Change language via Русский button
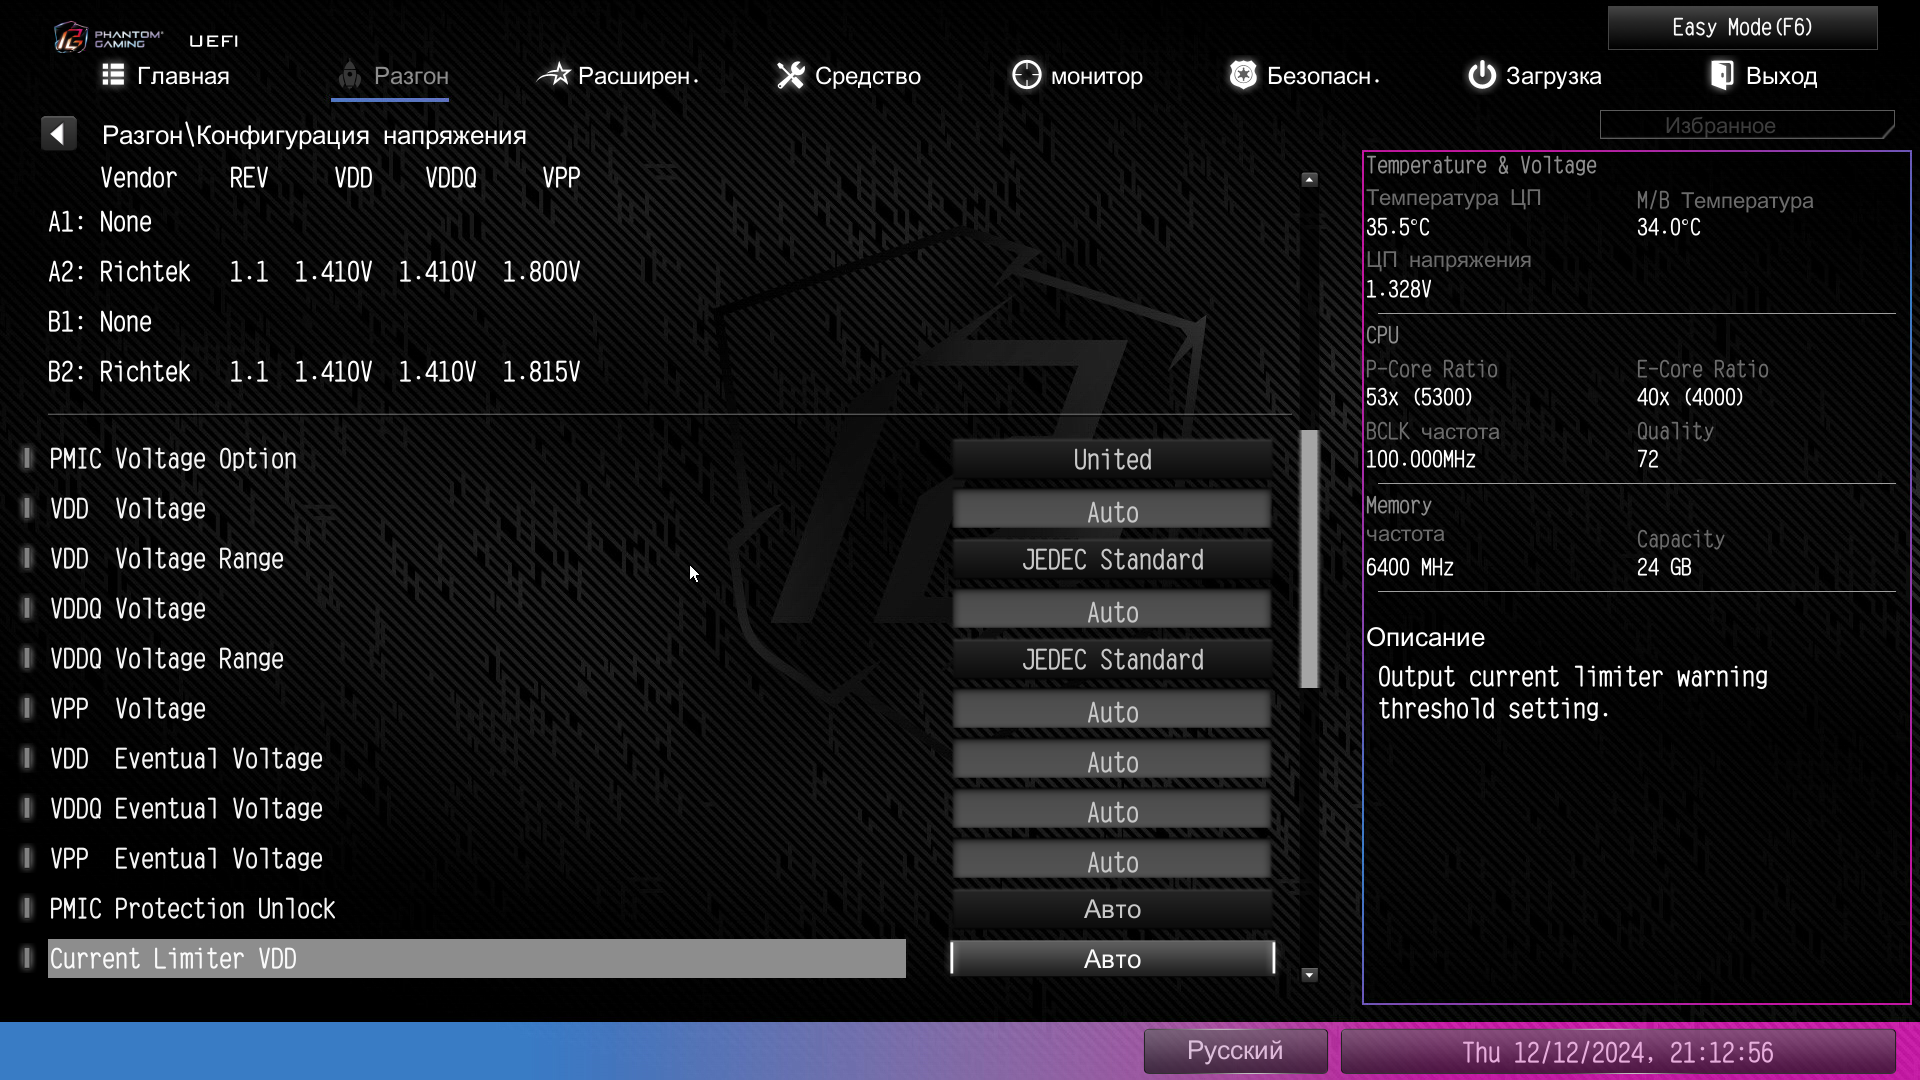 [1235, 1051]
